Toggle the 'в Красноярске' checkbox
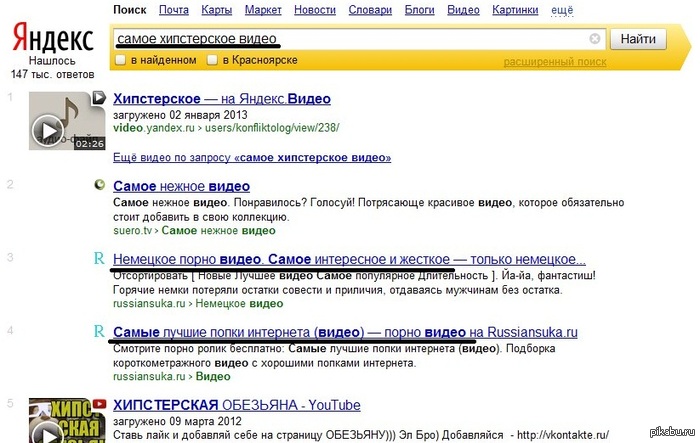 [212, 61]
